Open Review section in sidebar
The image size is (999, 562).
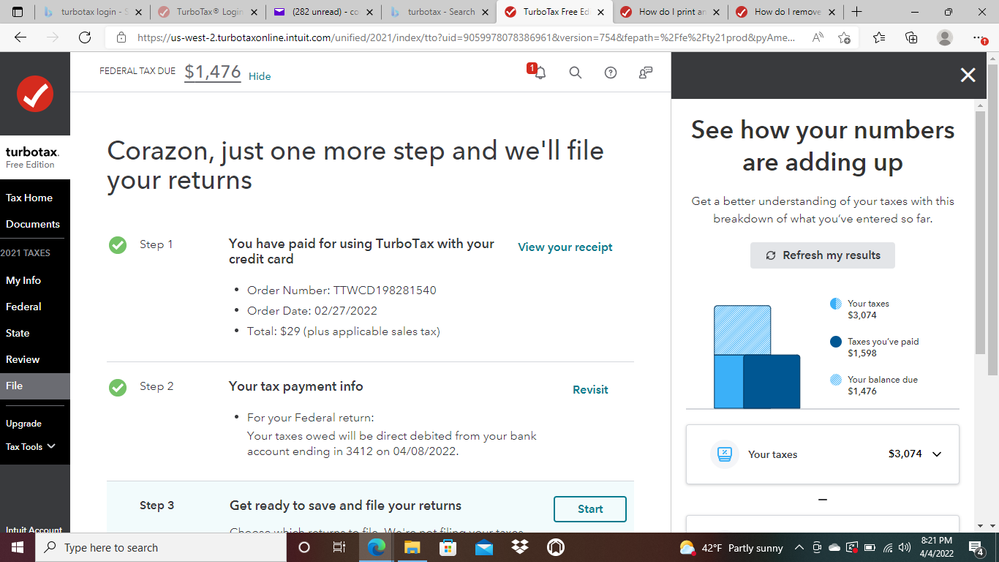23,359
